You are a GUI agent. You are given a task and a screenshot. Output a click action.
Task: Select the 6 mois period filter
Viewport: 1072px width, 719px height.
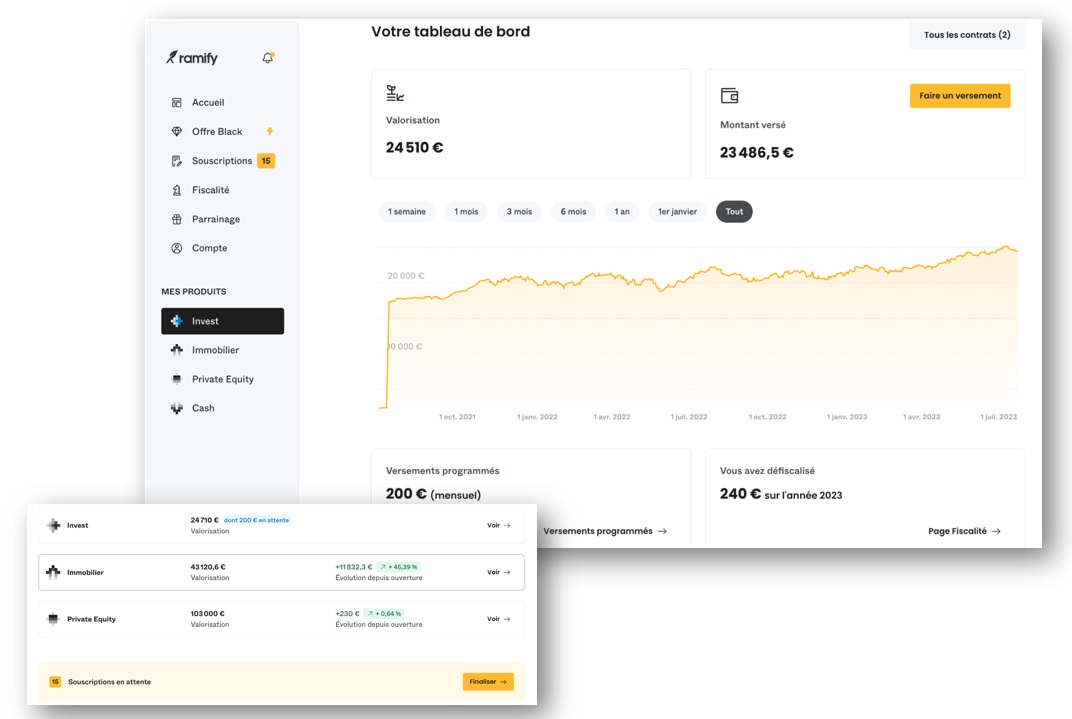pyautogui.click(x=573, y=212)
